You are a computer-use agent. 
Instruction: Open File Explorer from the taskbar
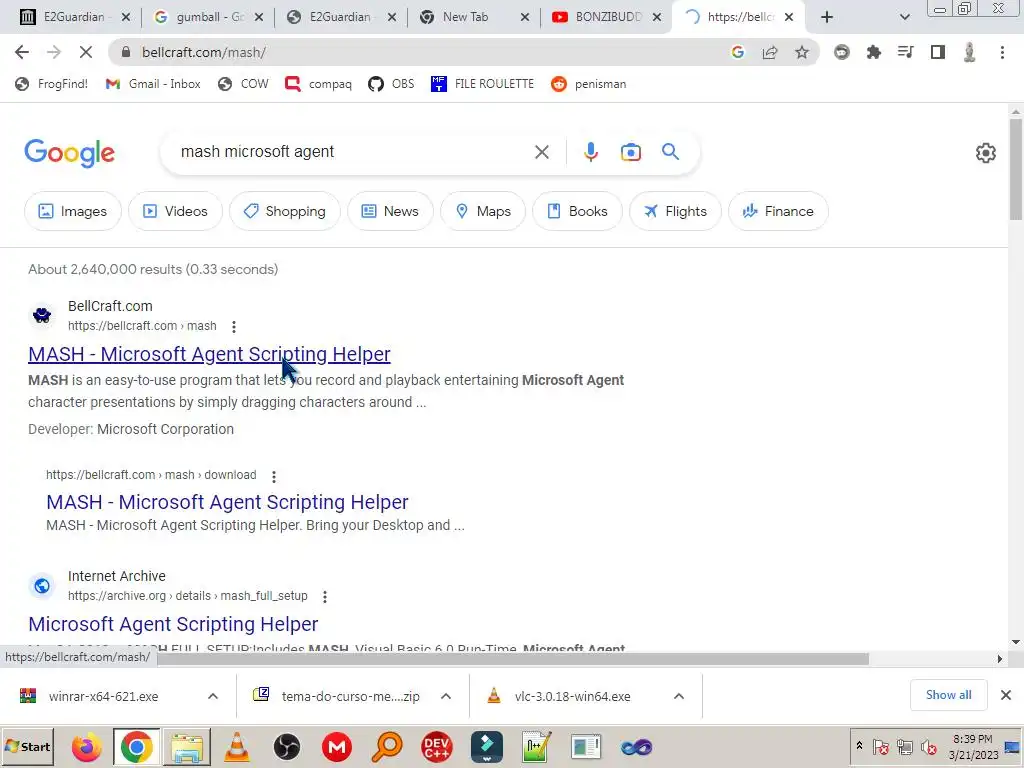point(187,747)
